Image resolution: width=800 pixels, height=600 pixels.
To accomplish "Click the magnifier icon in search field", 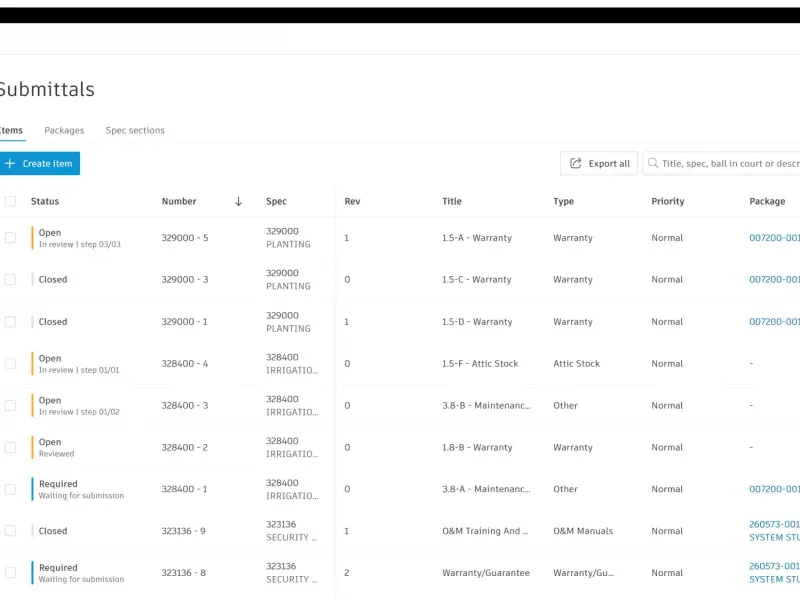I will click(653, 163).
